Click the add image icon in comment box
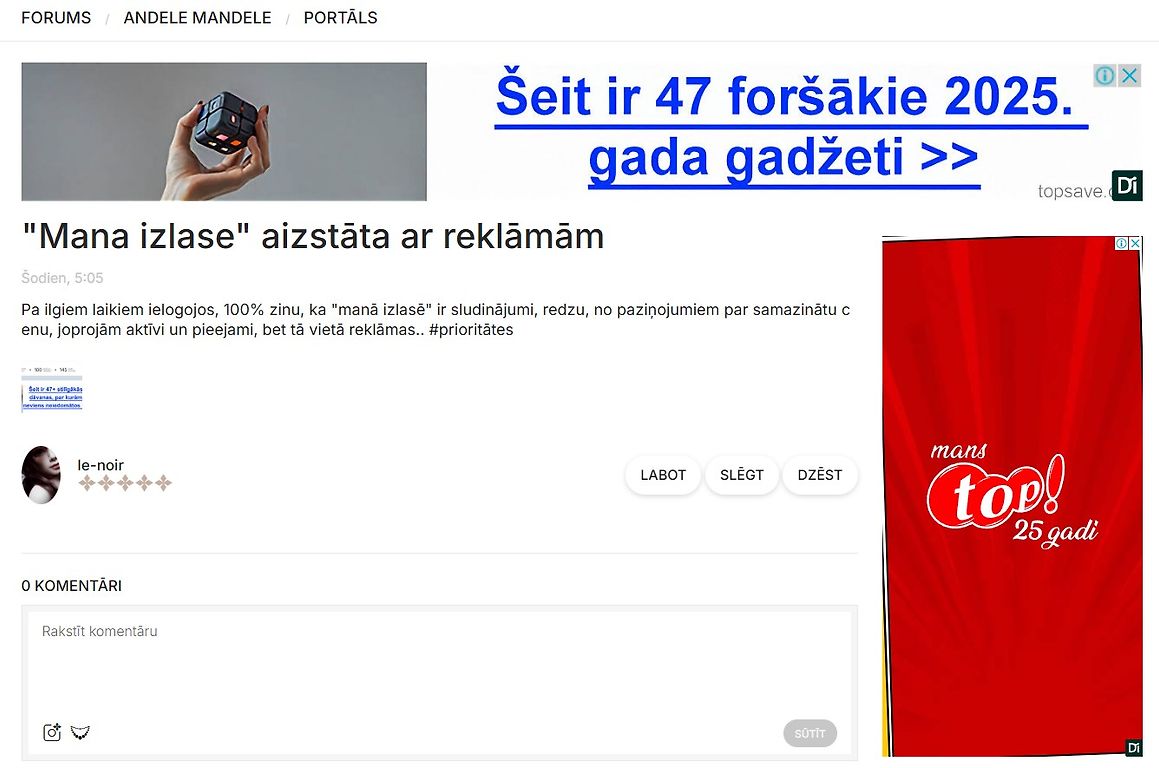 pyautogui.click(x=52, y=732)
